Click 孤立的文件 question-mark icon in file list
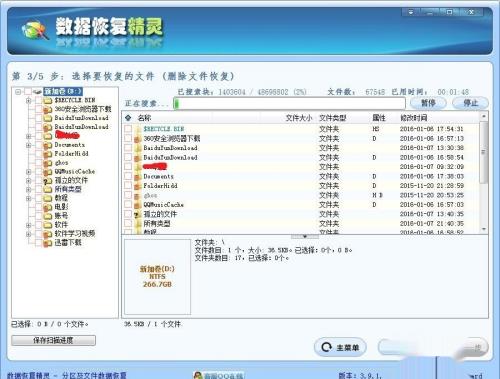 click(138, 214)
